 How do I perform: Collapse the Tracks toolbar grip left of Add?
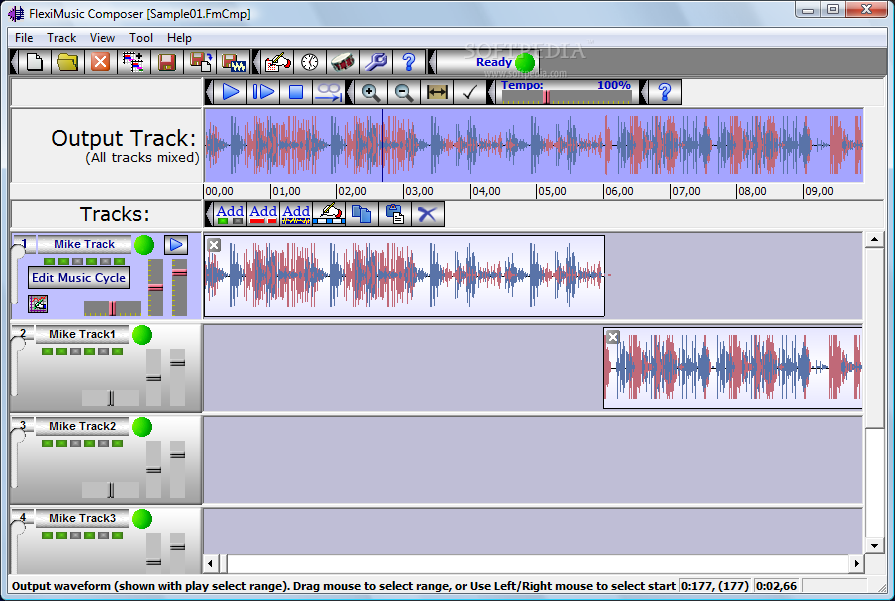[x=209, y=214]
